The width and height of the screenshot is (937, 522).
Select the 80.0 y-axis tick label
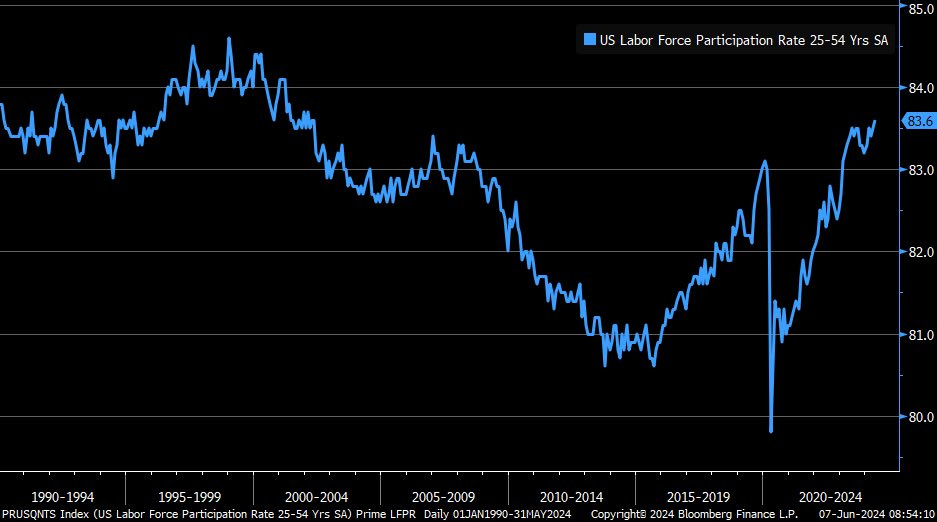point(920,416)
